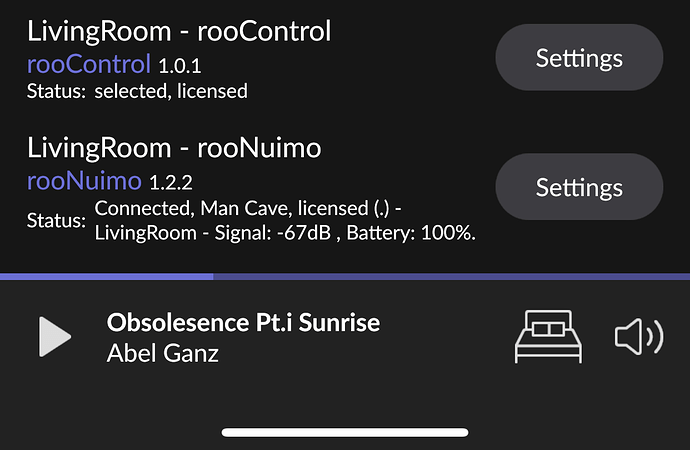Image resolution: width=690 pixels, height=450 pixels.
Task: Start playback with the play button
Action: [55, 337]
